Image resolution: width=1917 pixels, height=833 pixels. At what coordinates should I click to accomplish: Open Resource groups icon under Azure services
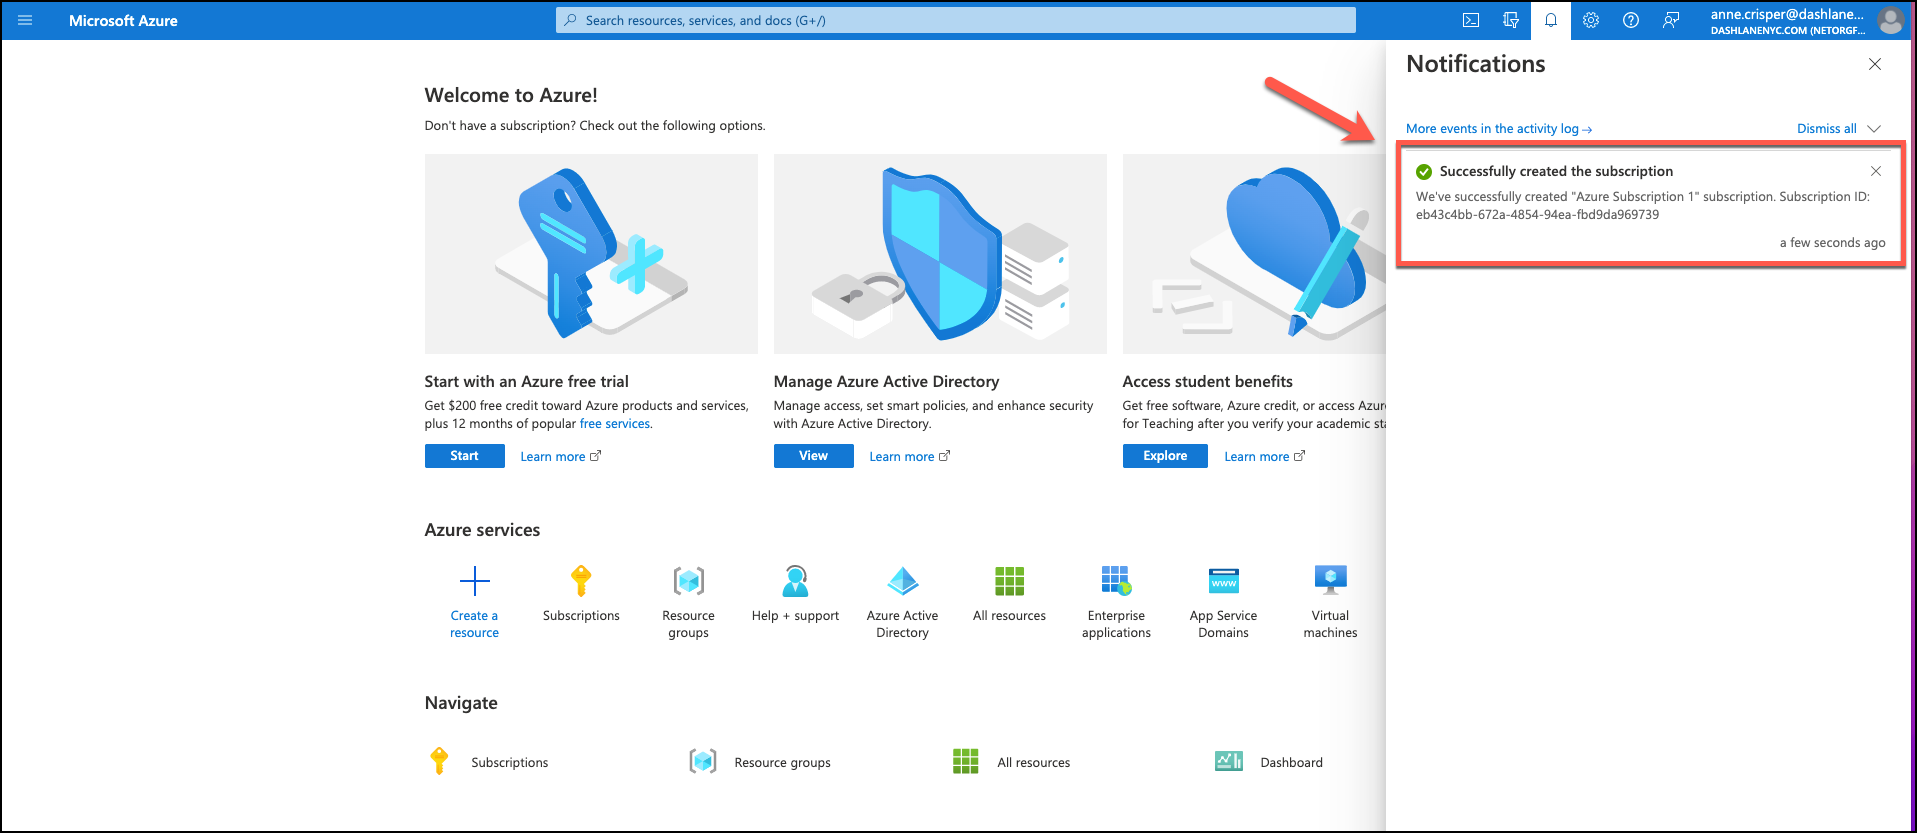pos(688,581)
